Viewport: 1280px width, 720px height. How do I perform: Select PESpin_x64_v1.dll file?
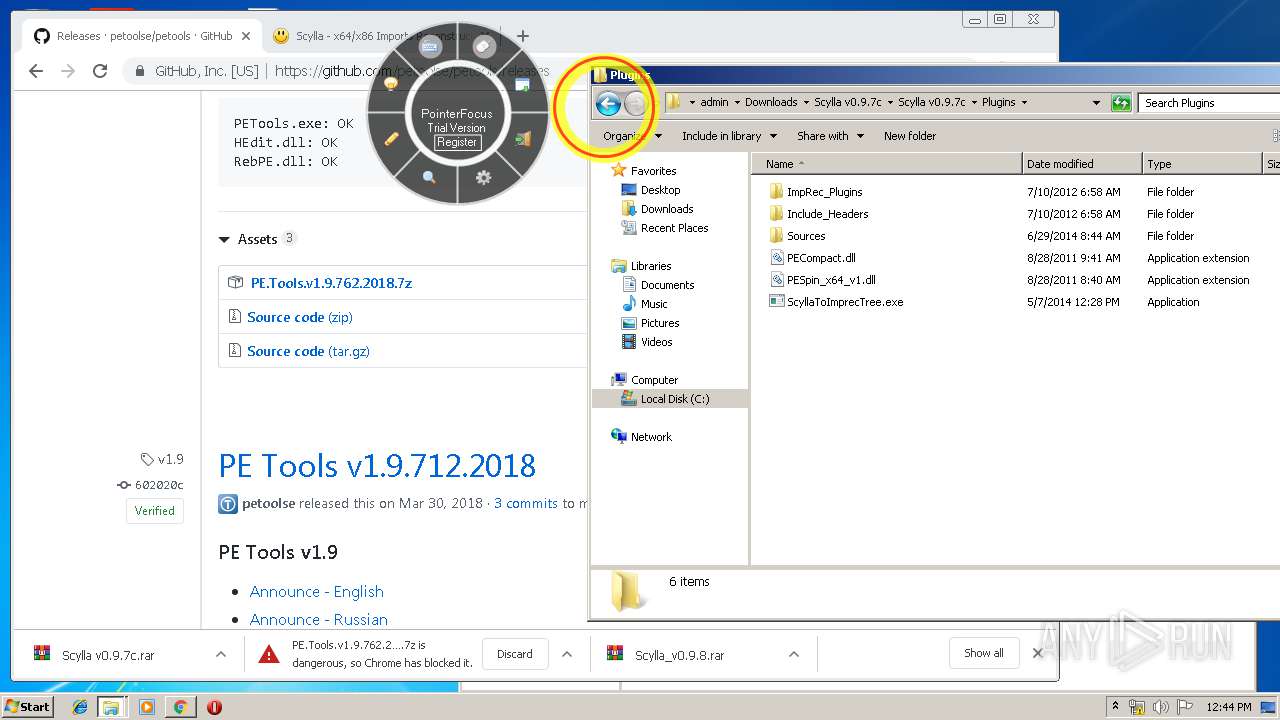(831, 280)
